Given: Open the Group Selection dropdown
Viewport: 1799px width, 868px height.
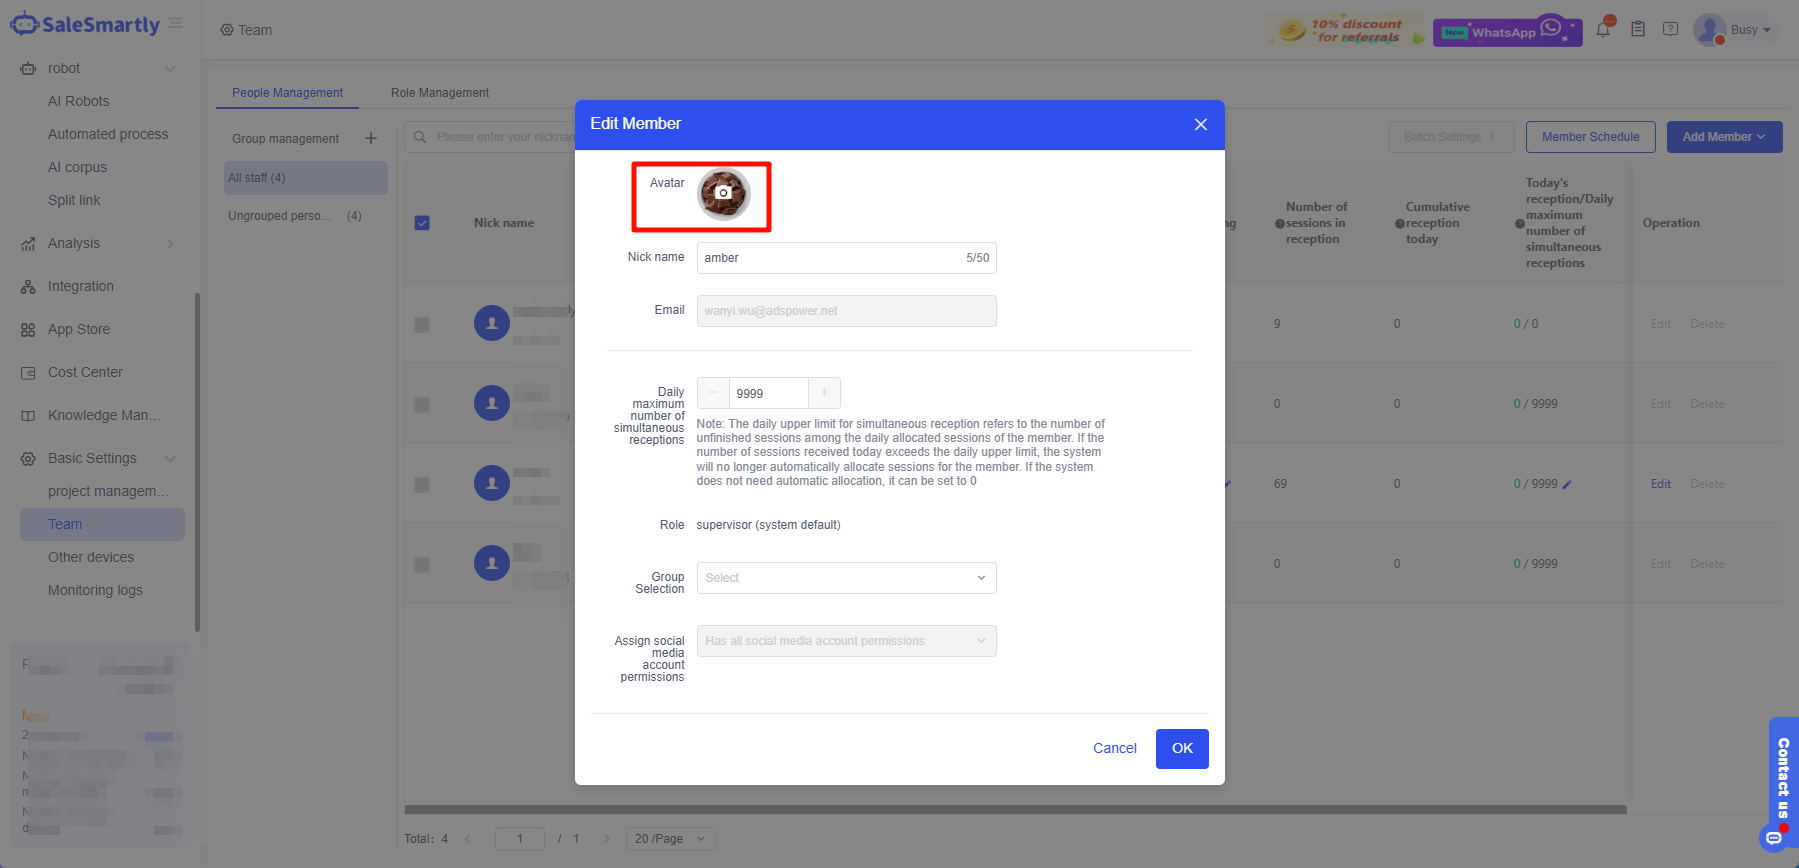Looking at the screenshot, I should (x=846, y=578).
